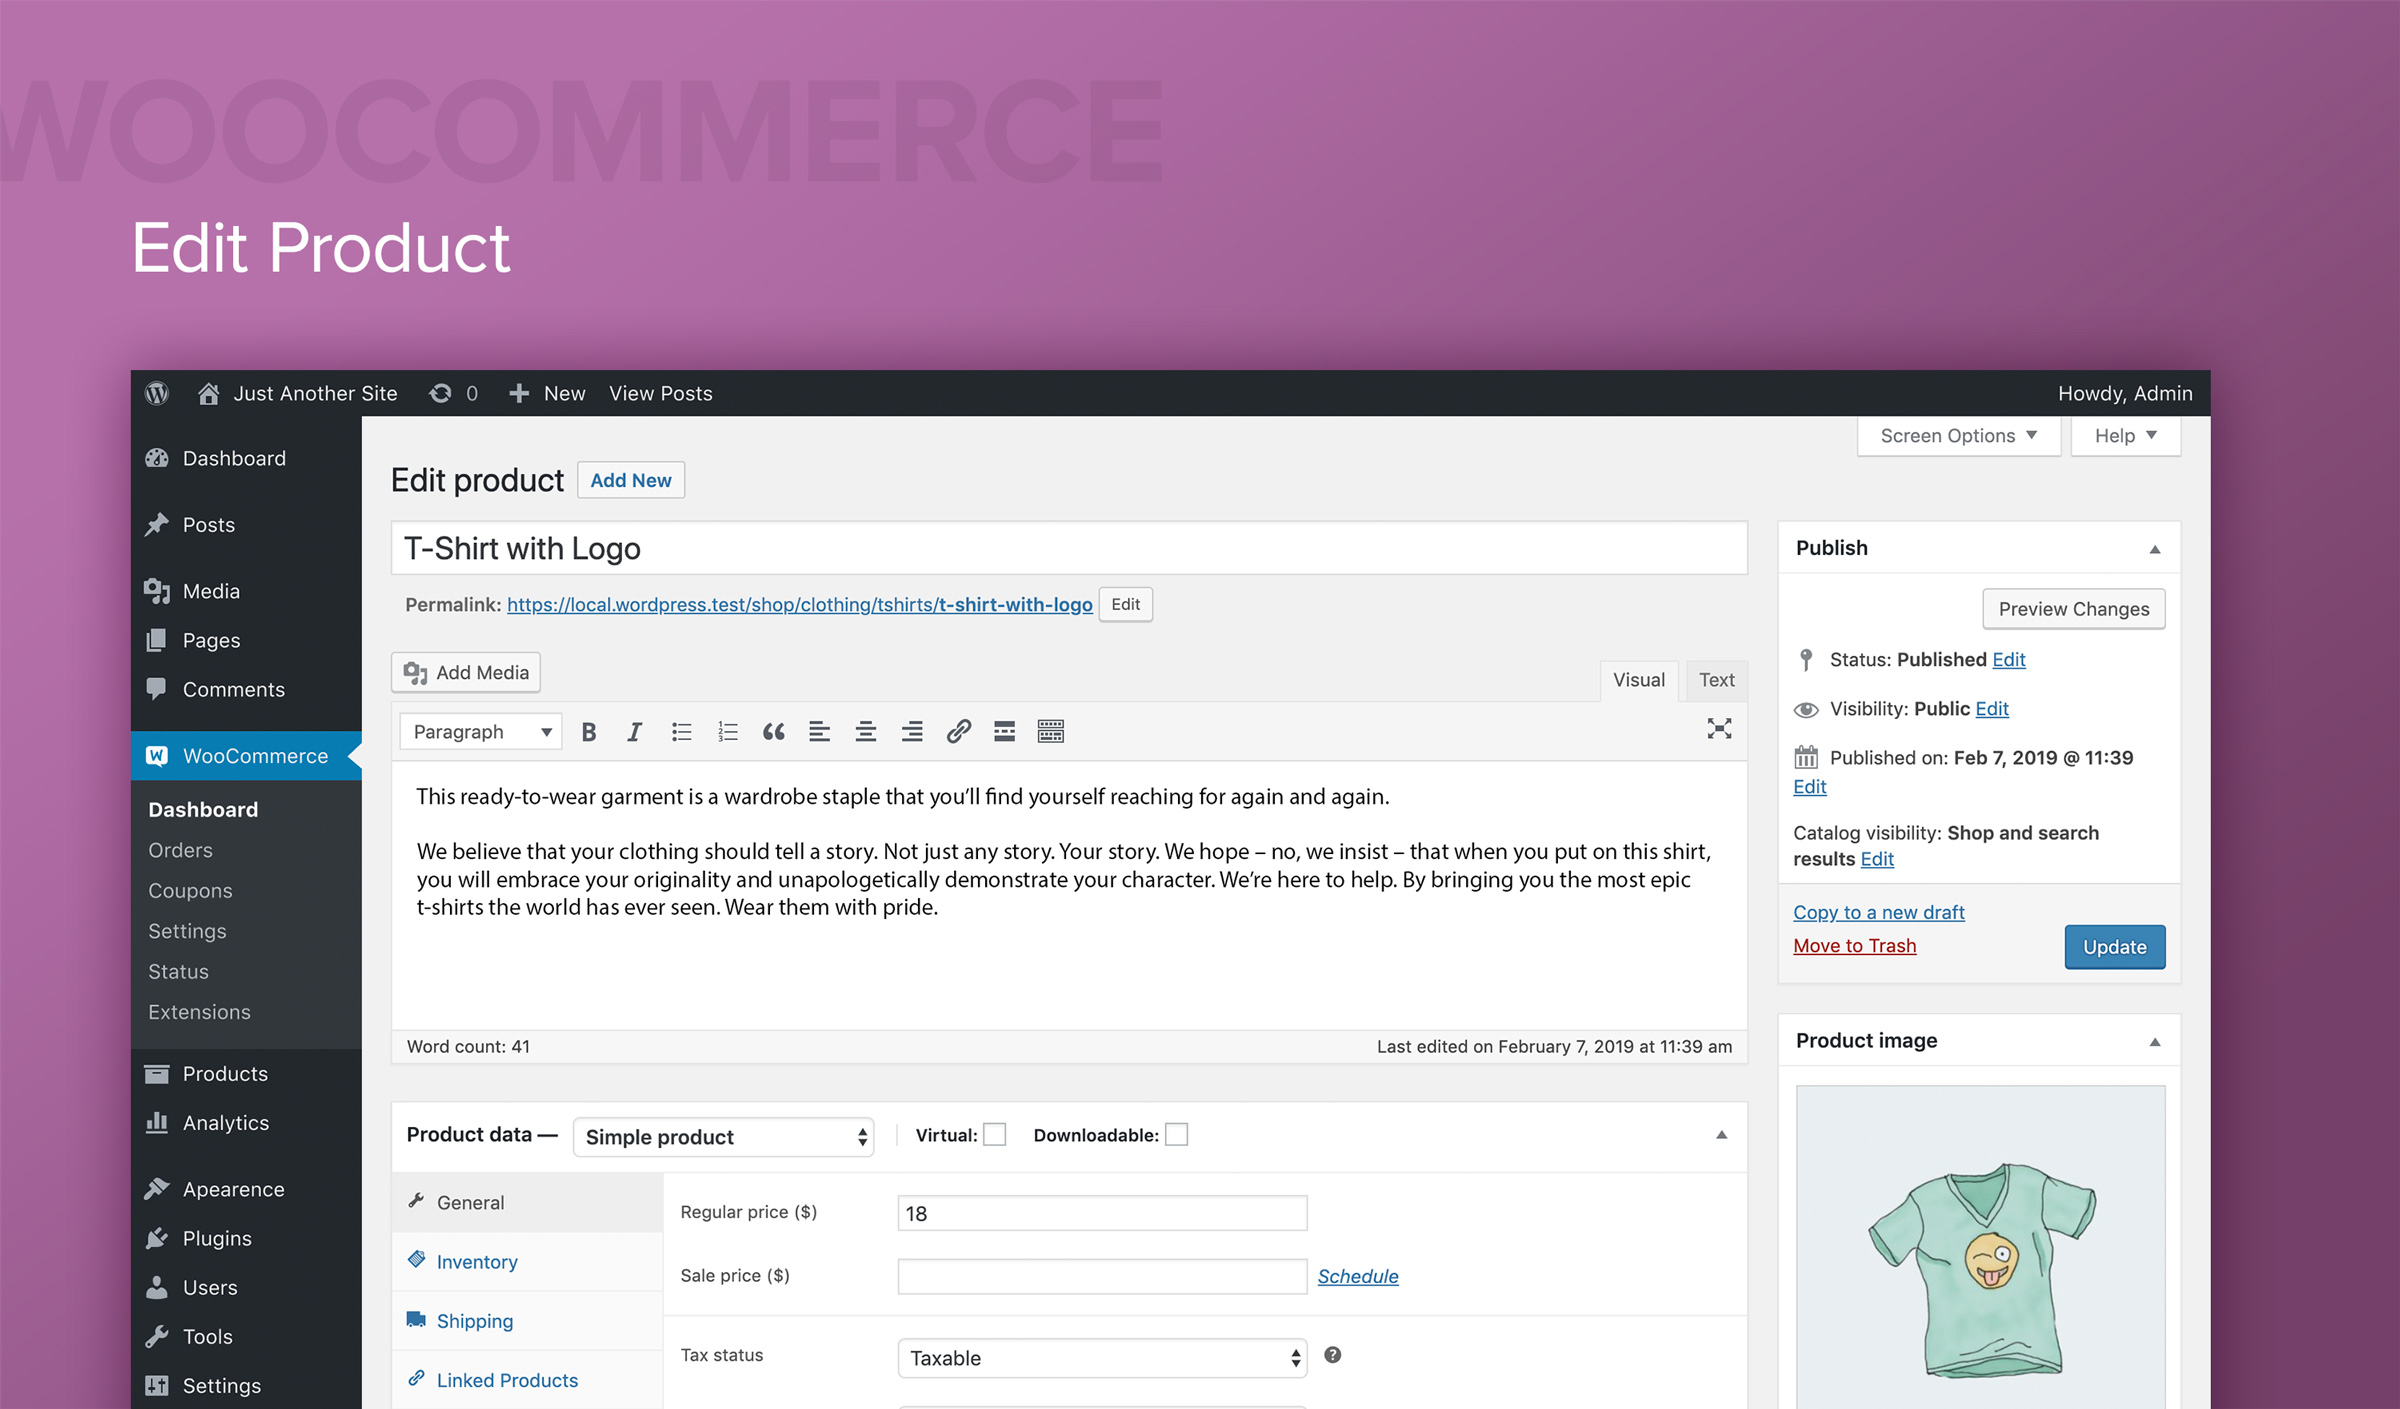Open the Inventory product data tab

477,1262
